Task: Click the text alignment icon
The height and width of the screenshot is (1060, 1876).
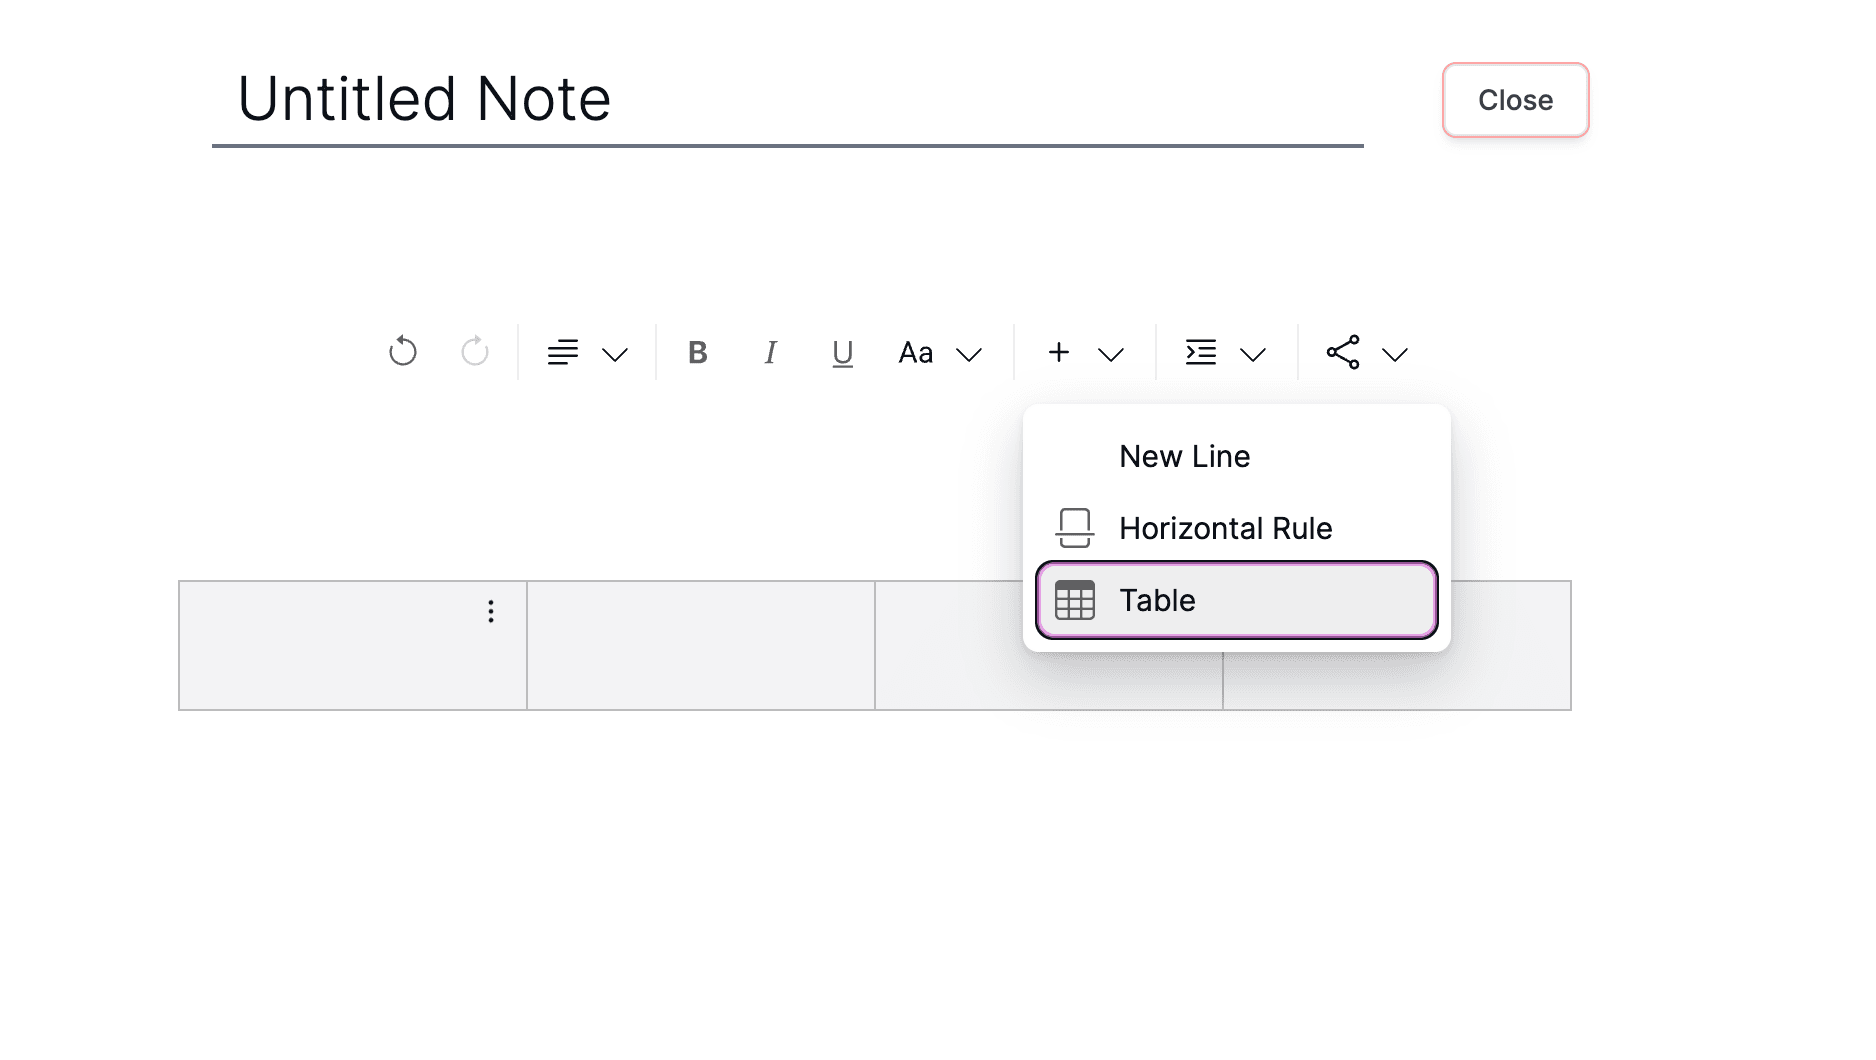Action: coord(563,353)
